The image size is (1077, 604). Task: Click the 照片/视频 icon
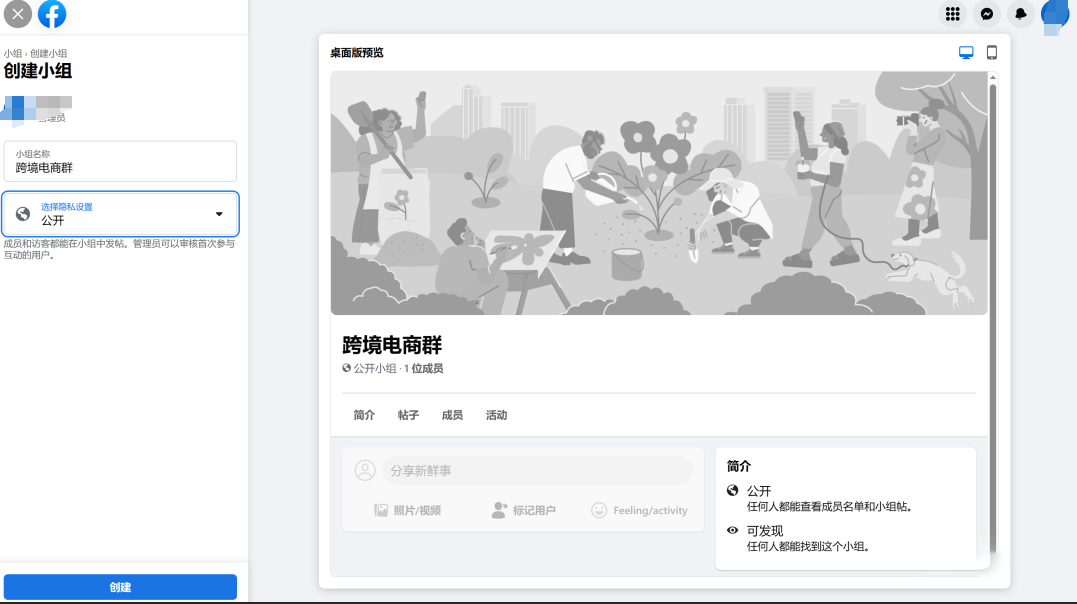381,510
